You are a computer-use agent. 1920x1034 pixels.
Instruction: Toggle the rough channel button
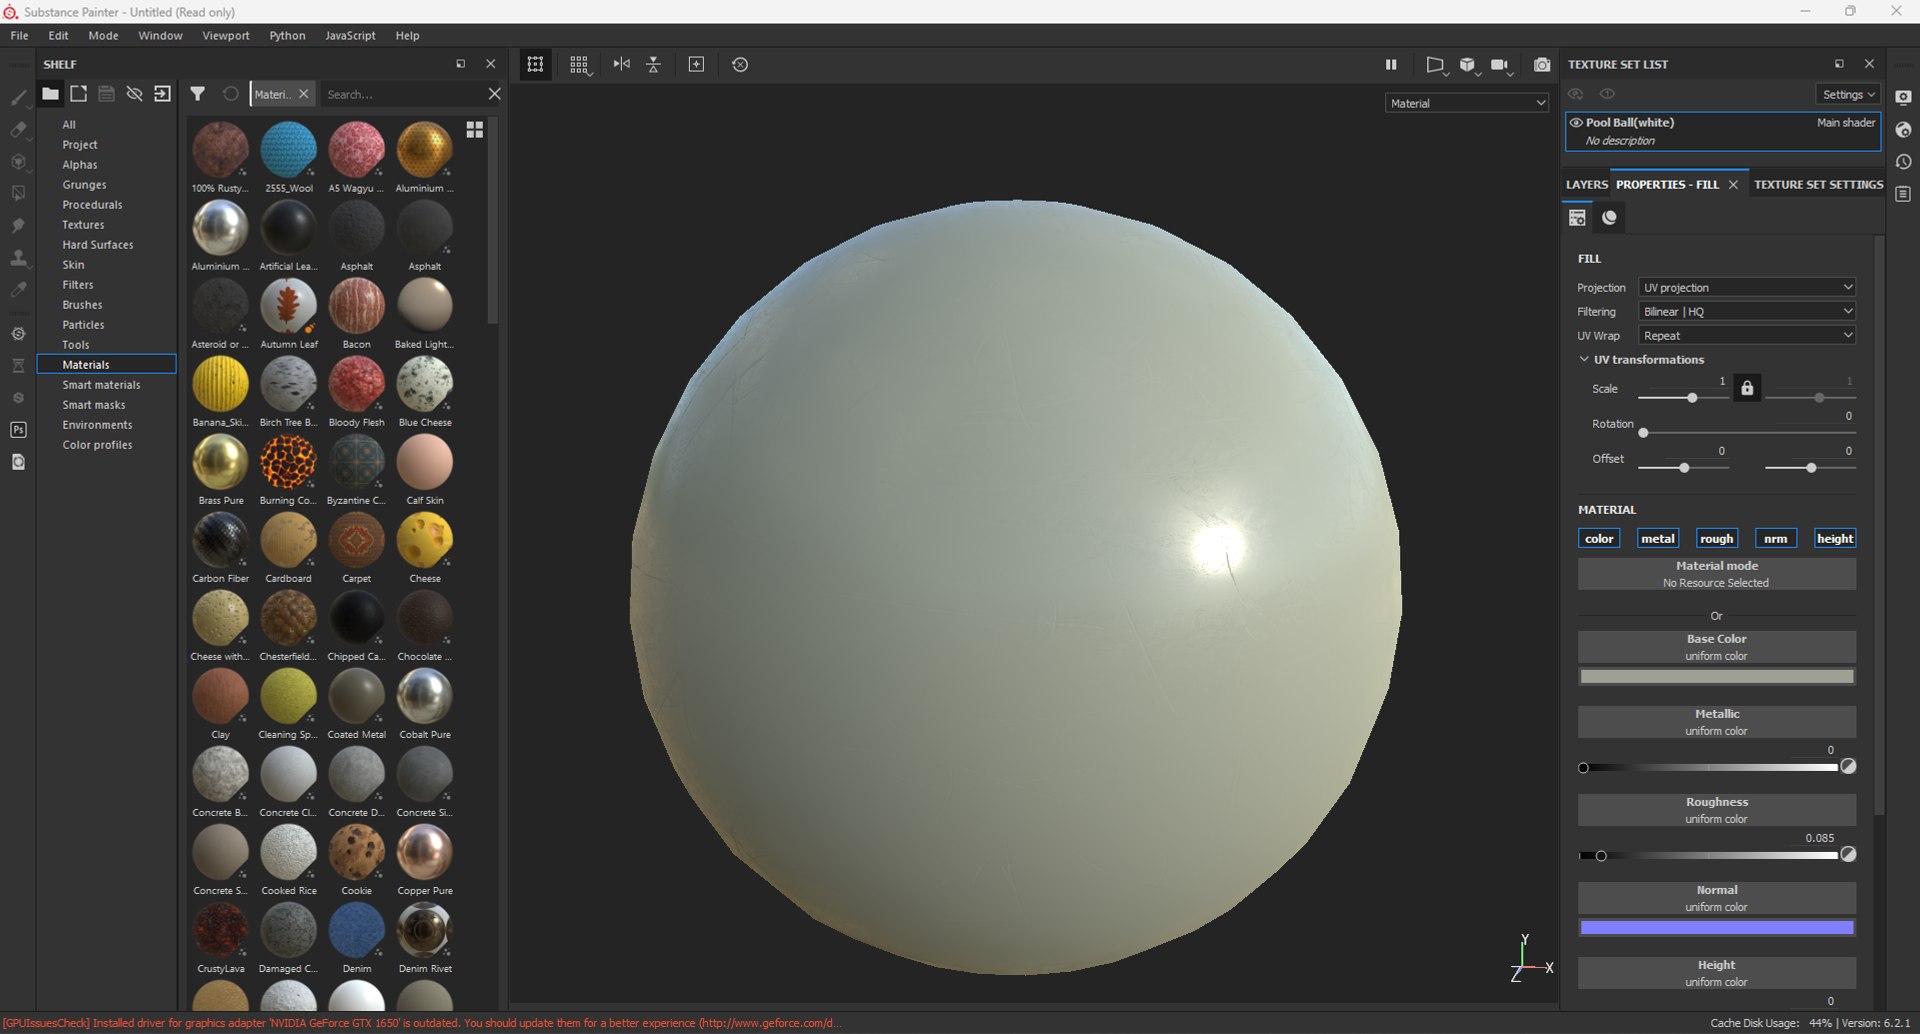pyautogui.click(x=1716, y=538)
